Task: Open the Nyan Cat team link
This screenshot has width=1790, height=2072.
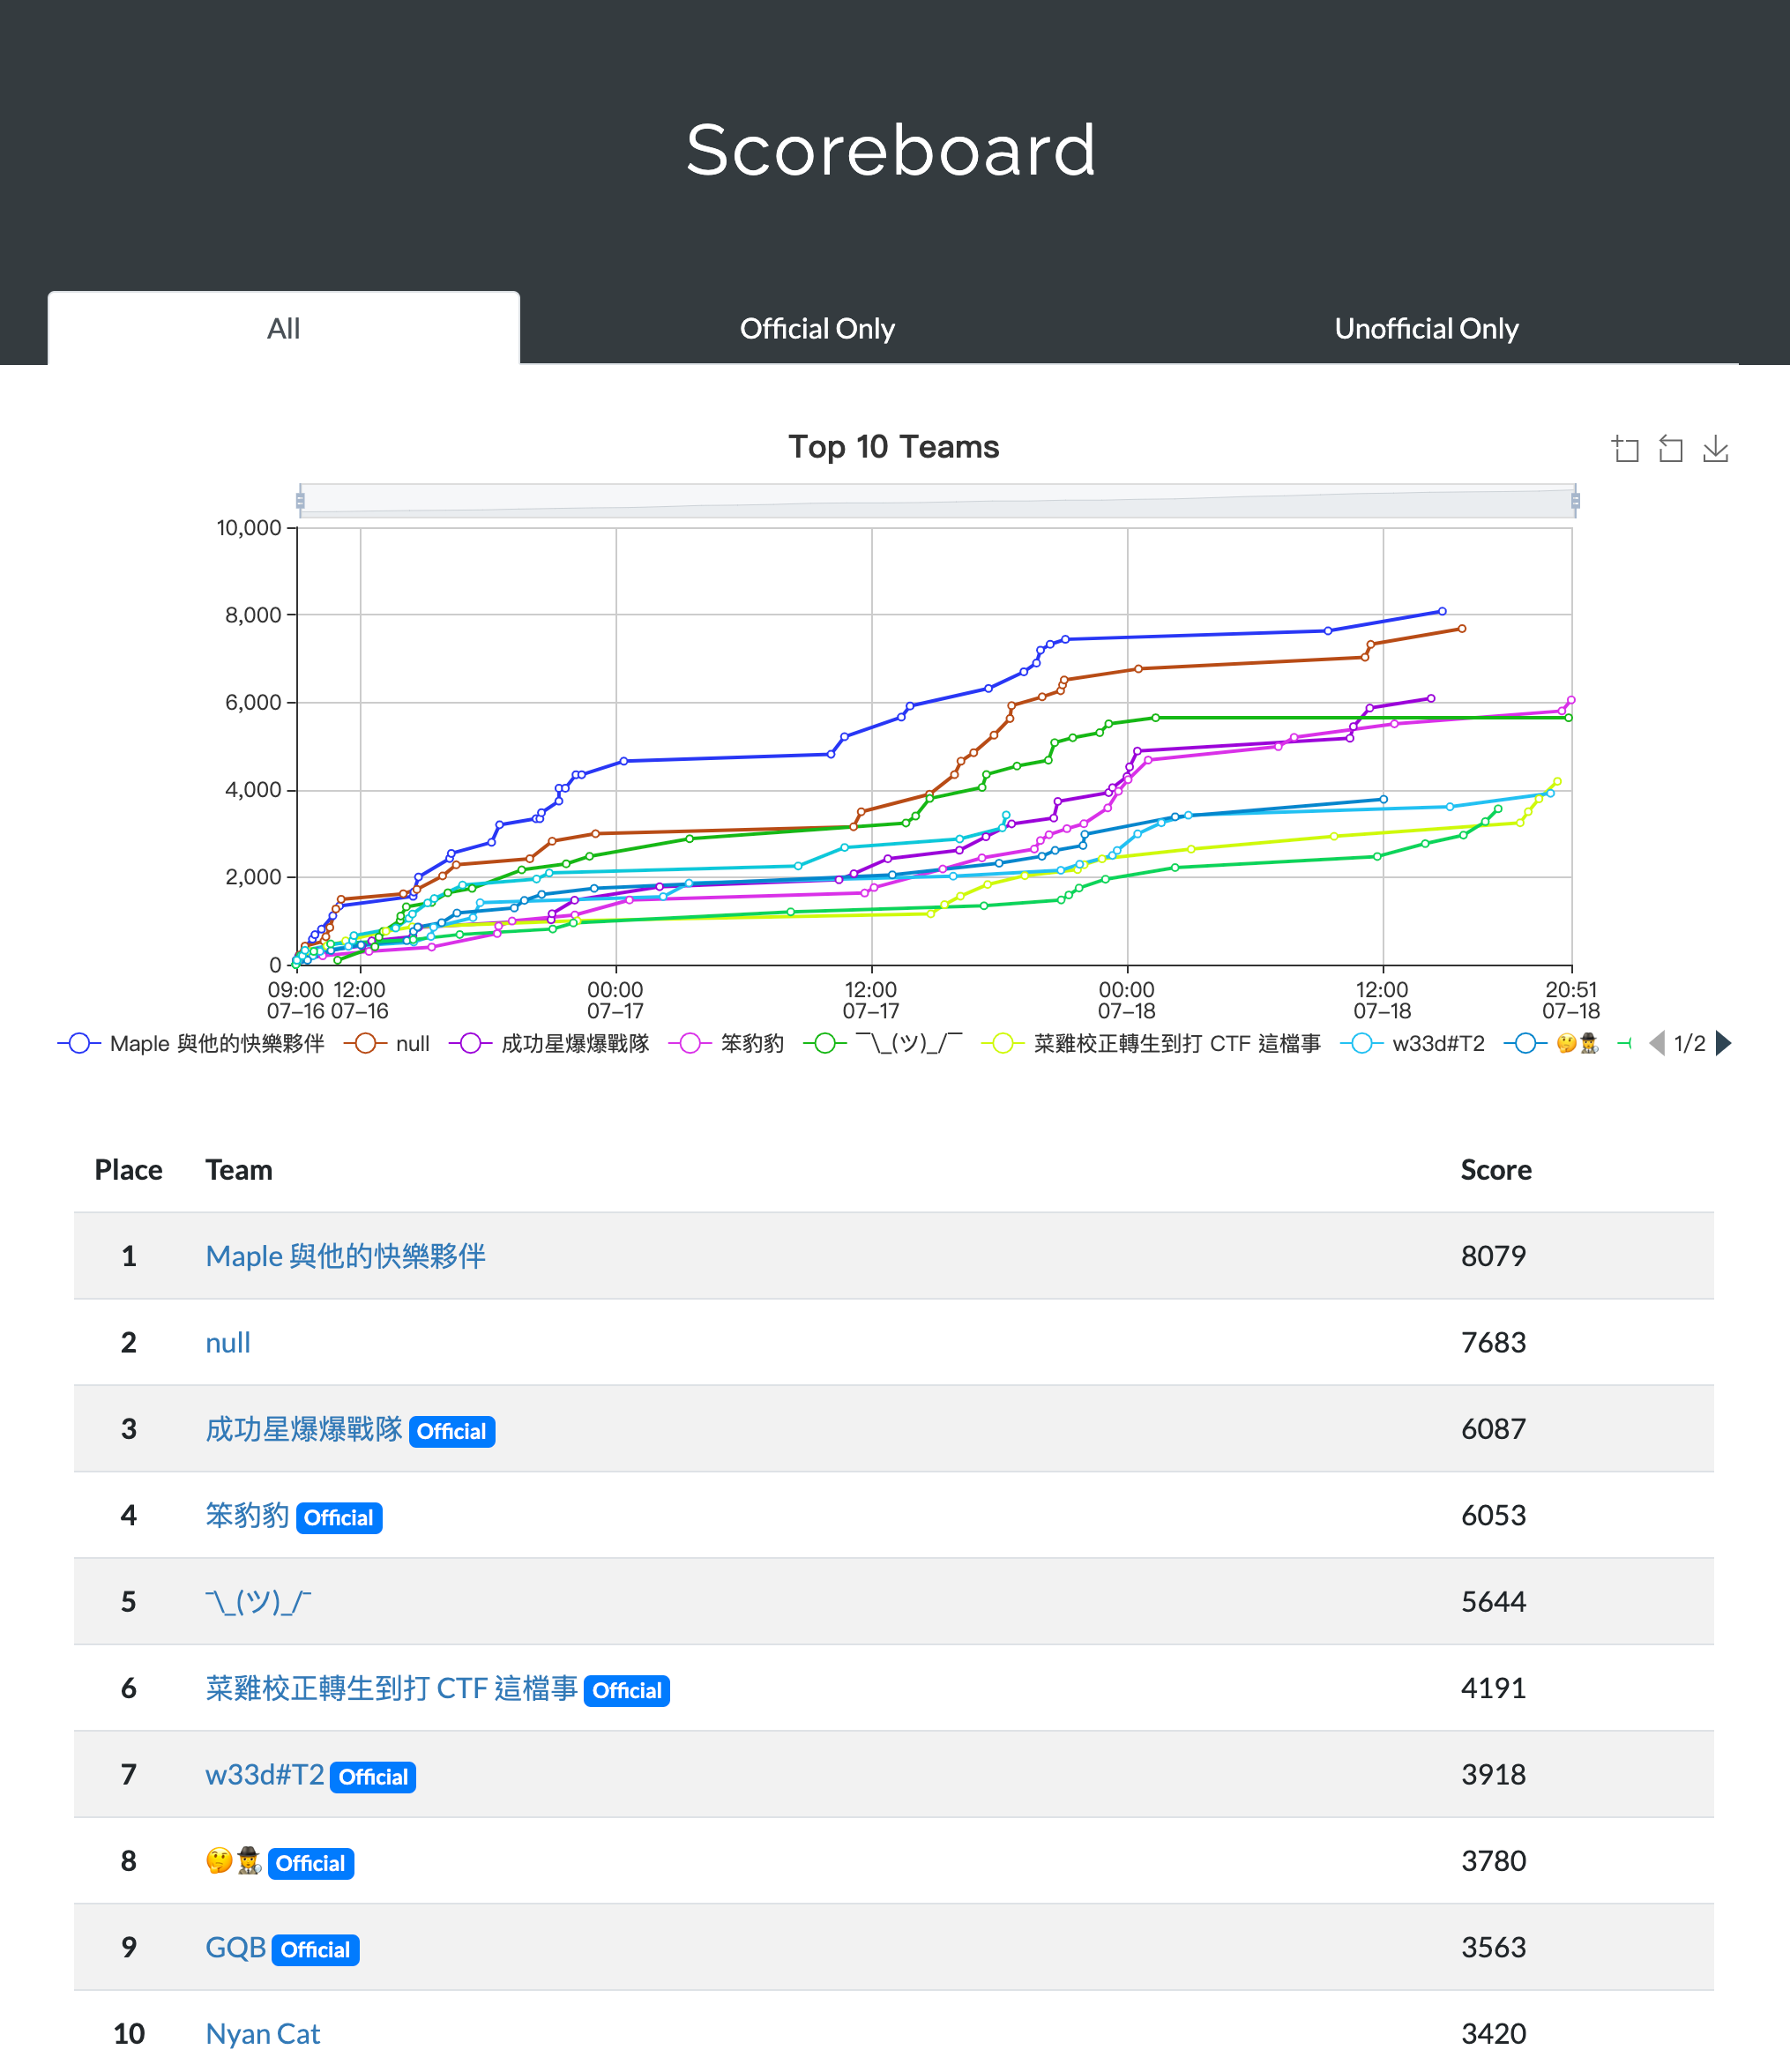Action: tap(262, 2033)
